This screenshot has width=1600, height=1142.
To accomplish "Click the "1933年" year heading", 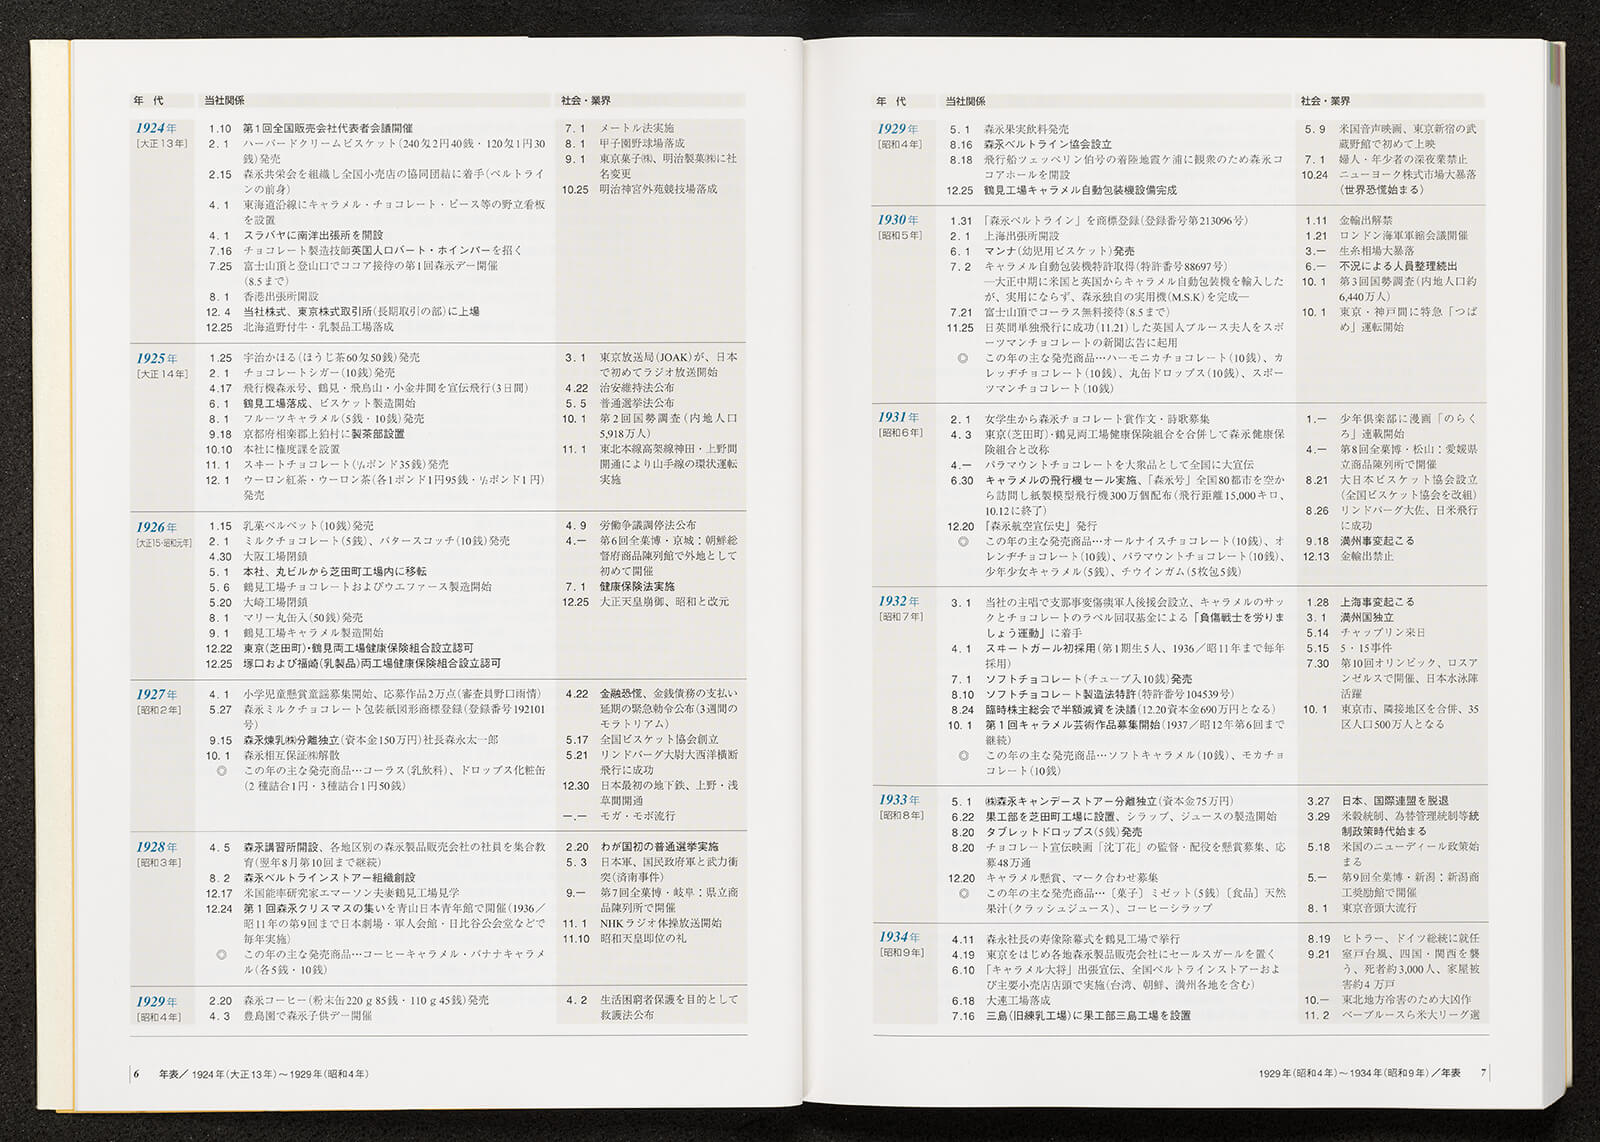I will pyautogui.click(x=899, y=800).
